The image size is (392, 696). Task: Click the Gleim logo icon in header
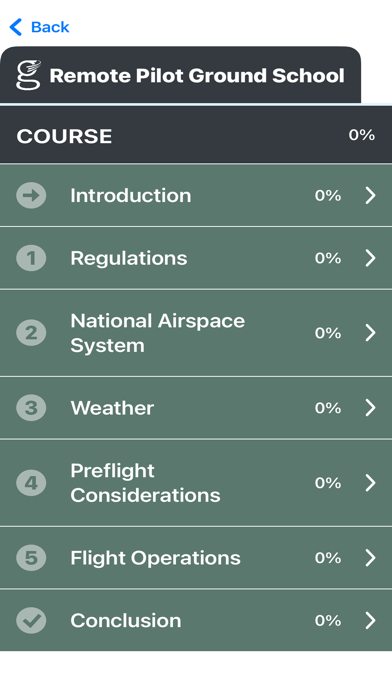(x=28, y=75)
